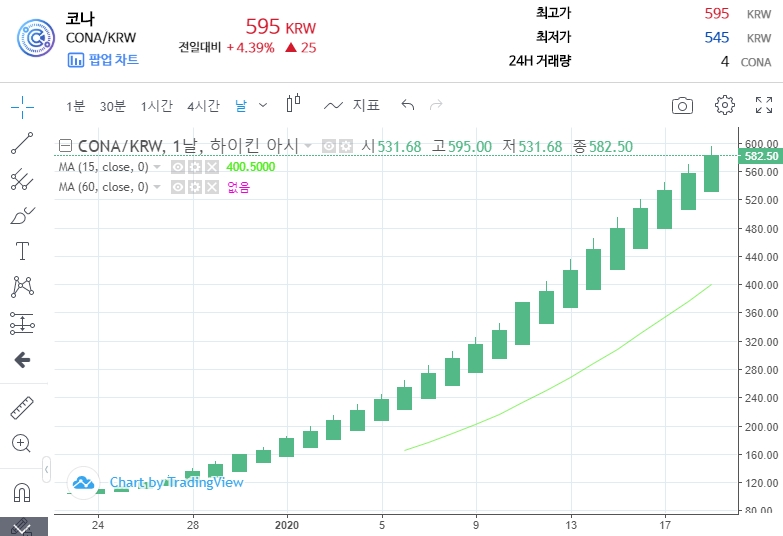The width and height of the screenshot is (783, 536).
Task: Remove the MA 60 indicator
Action: (x=211, y=187)
